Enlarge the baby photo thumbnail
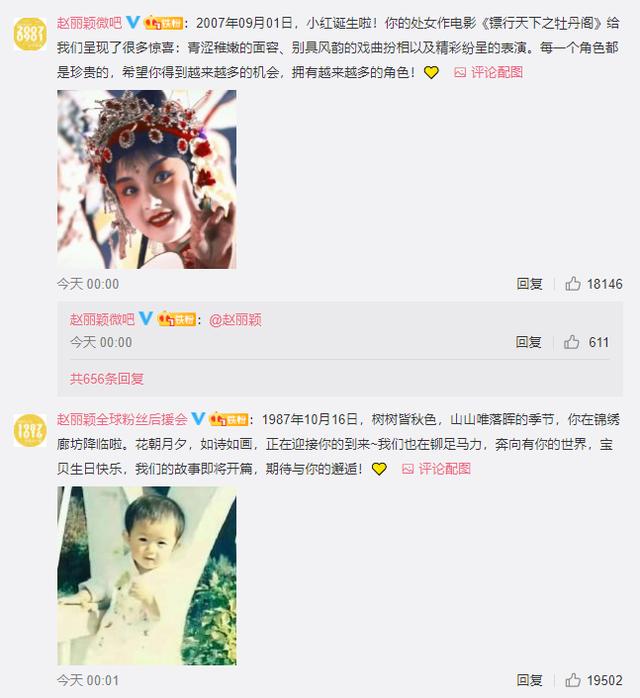 point(147,576)
